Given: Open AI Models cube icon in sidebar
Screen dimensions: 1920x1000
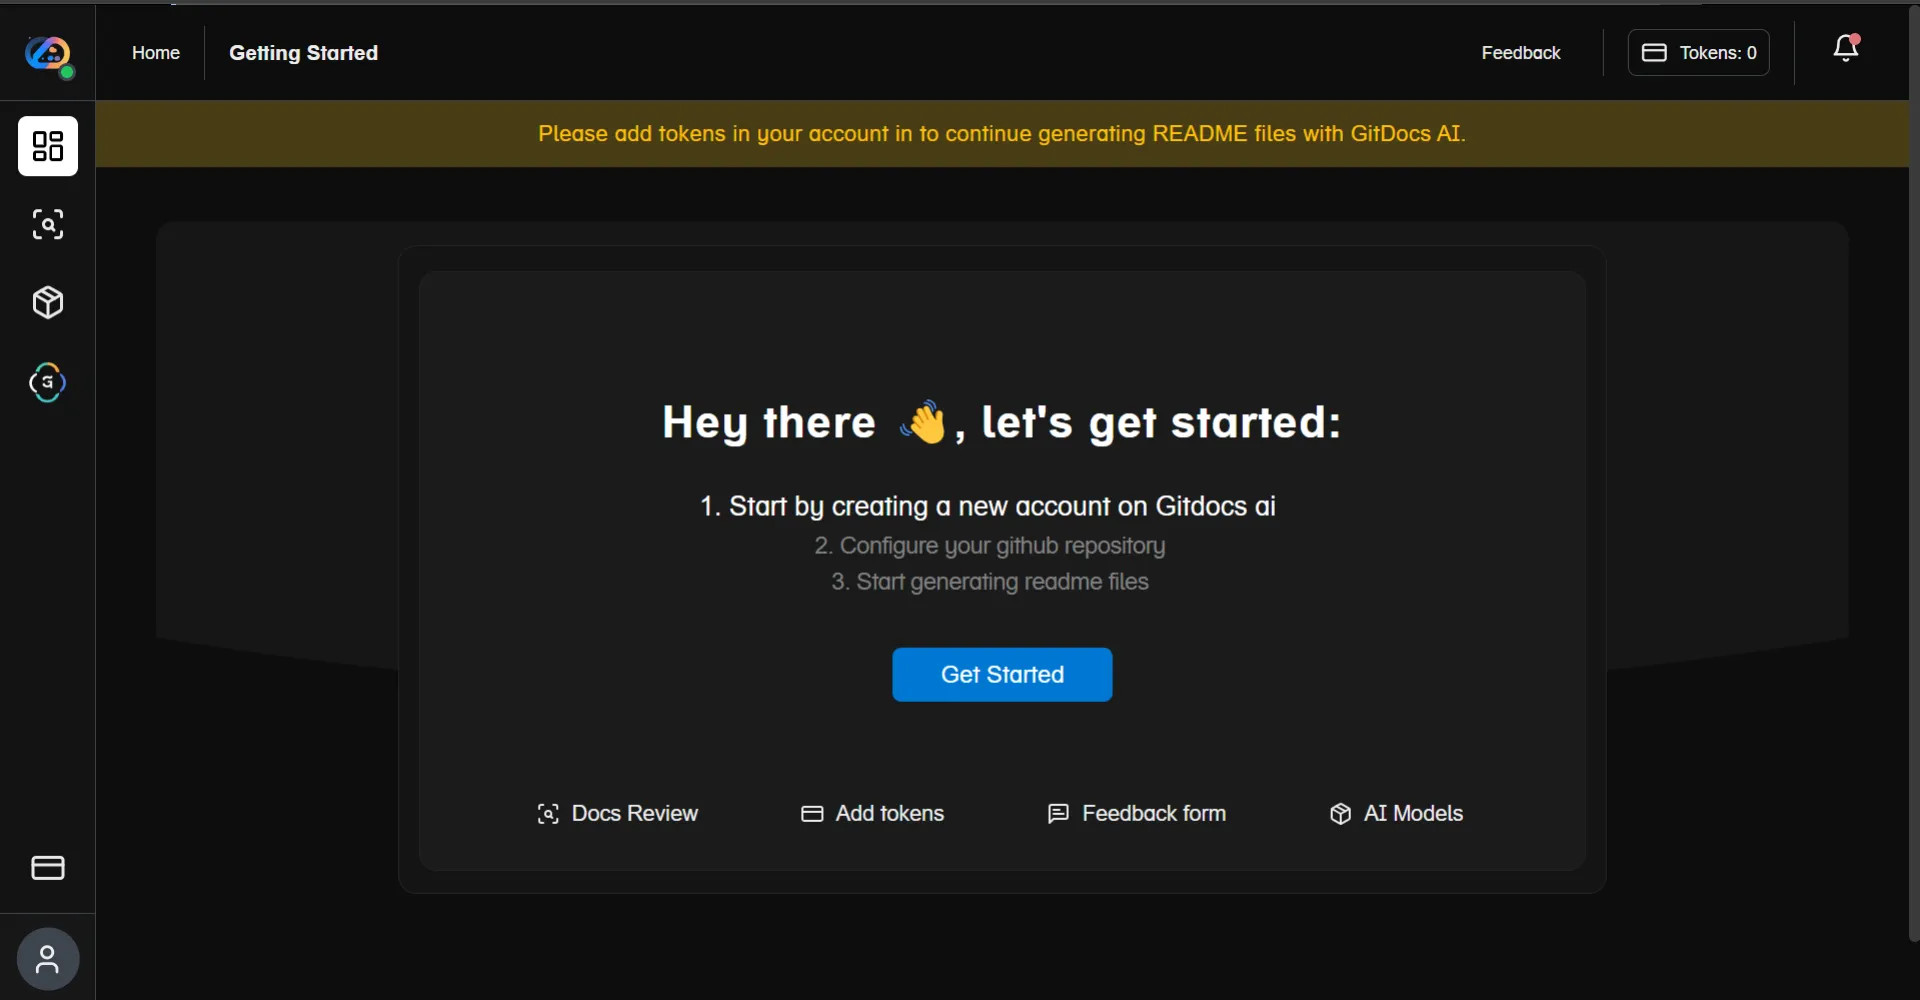Looking at the screenshot, I should [48, 303].
